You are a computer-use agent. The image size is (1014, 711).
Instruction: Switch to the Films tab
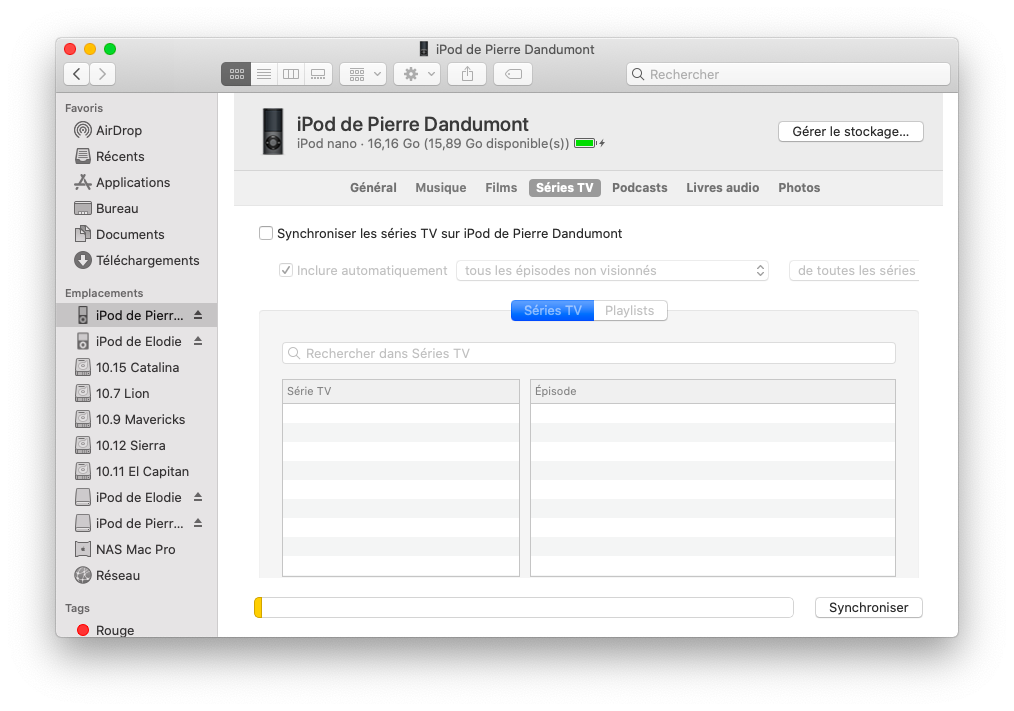[501, 188]
